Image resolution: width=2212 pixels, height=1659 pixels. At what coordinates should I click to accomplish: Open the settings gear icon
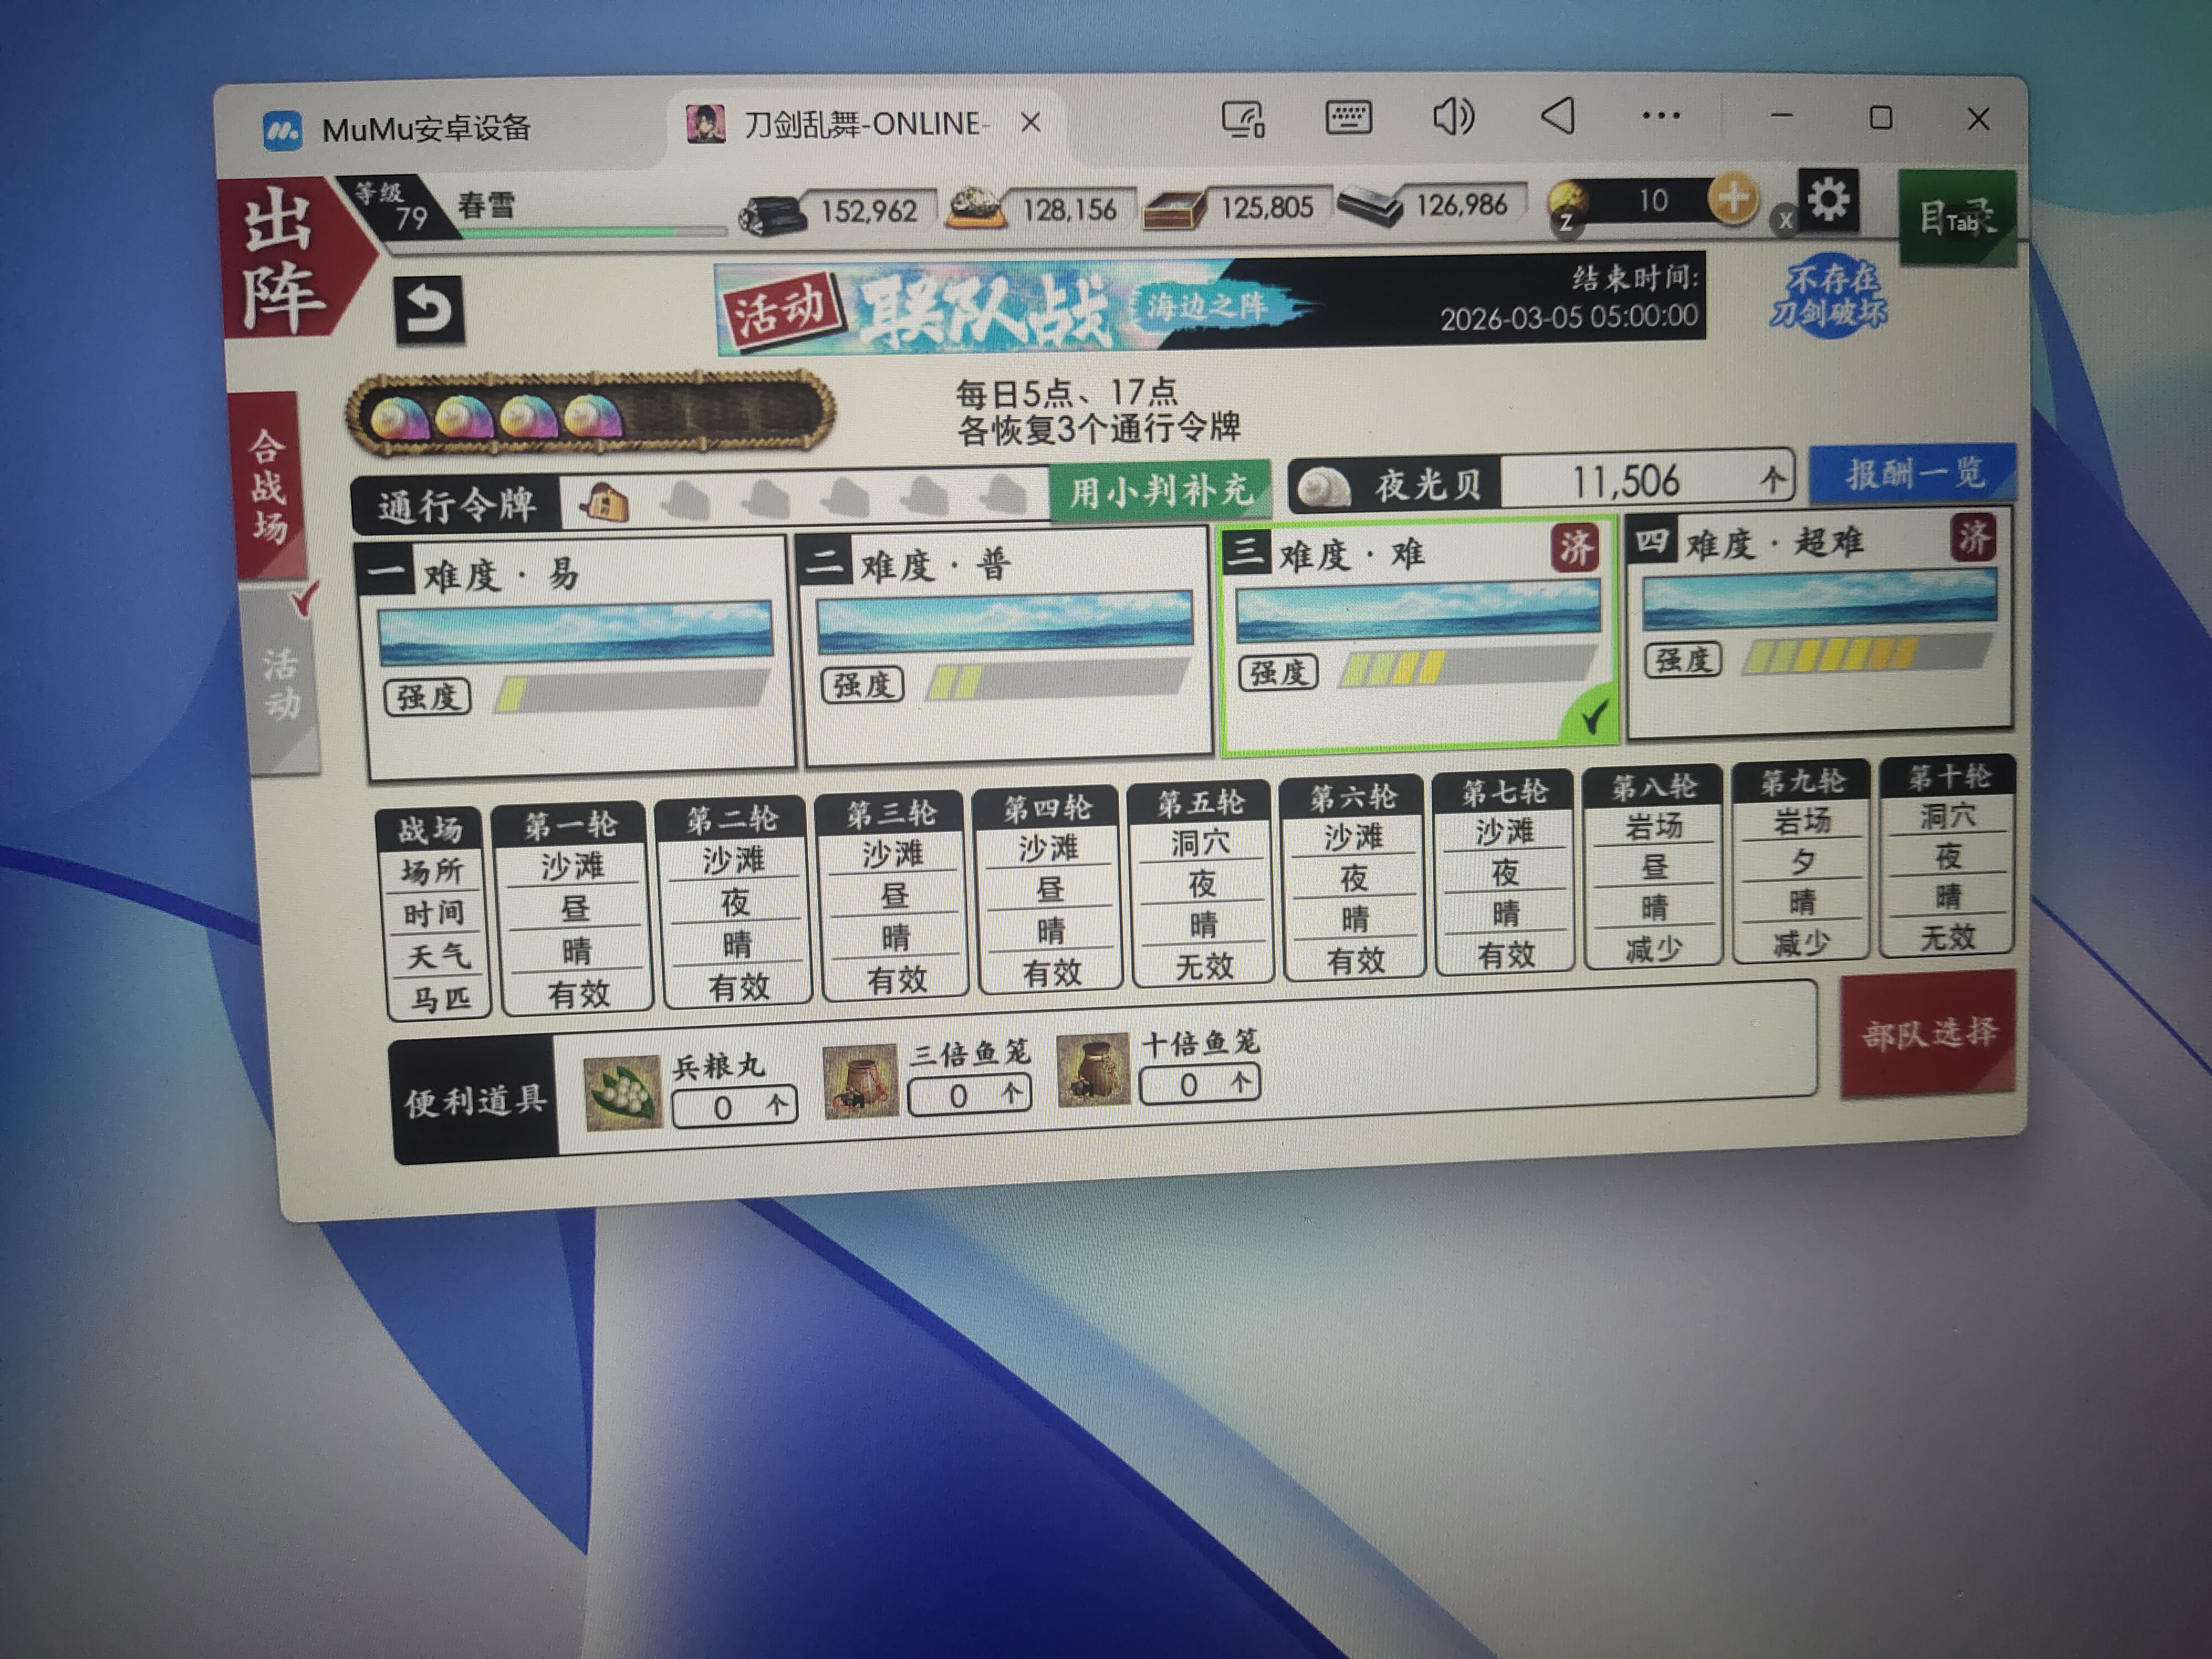[x=1828, y=200]
